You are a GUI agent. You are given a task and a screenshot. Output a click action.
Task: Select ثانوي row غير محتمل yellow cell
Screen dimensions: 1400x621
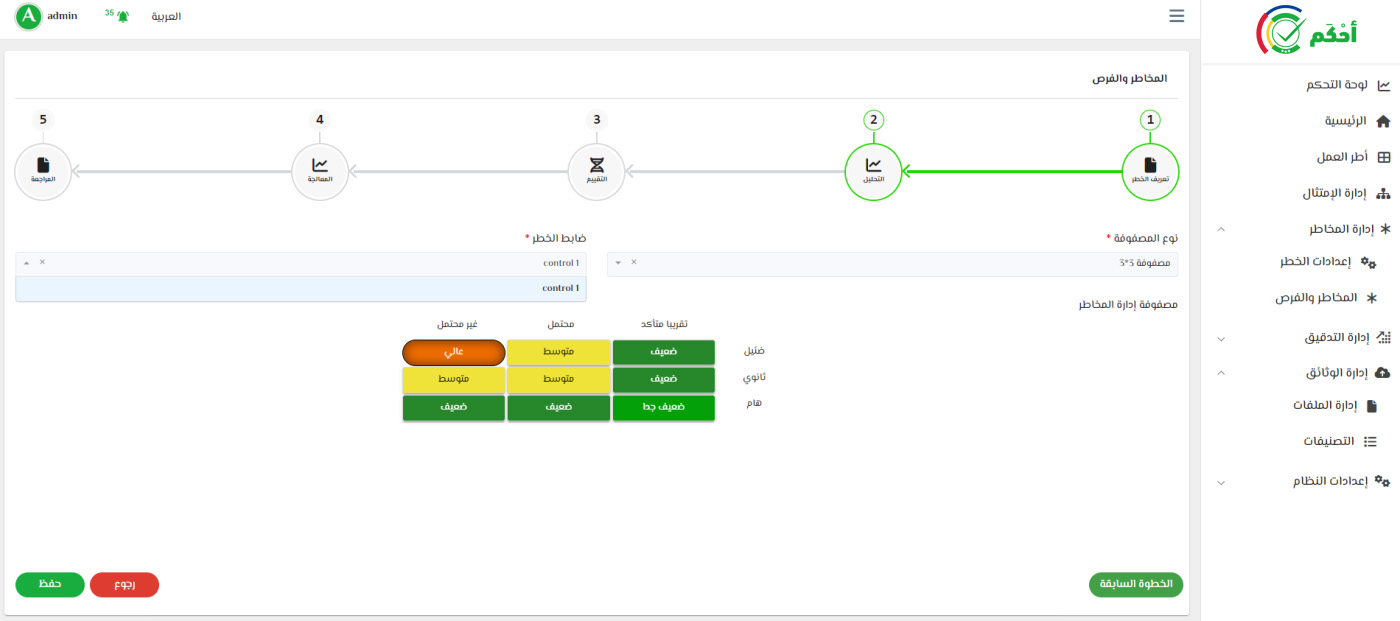(x=454, y=380)
